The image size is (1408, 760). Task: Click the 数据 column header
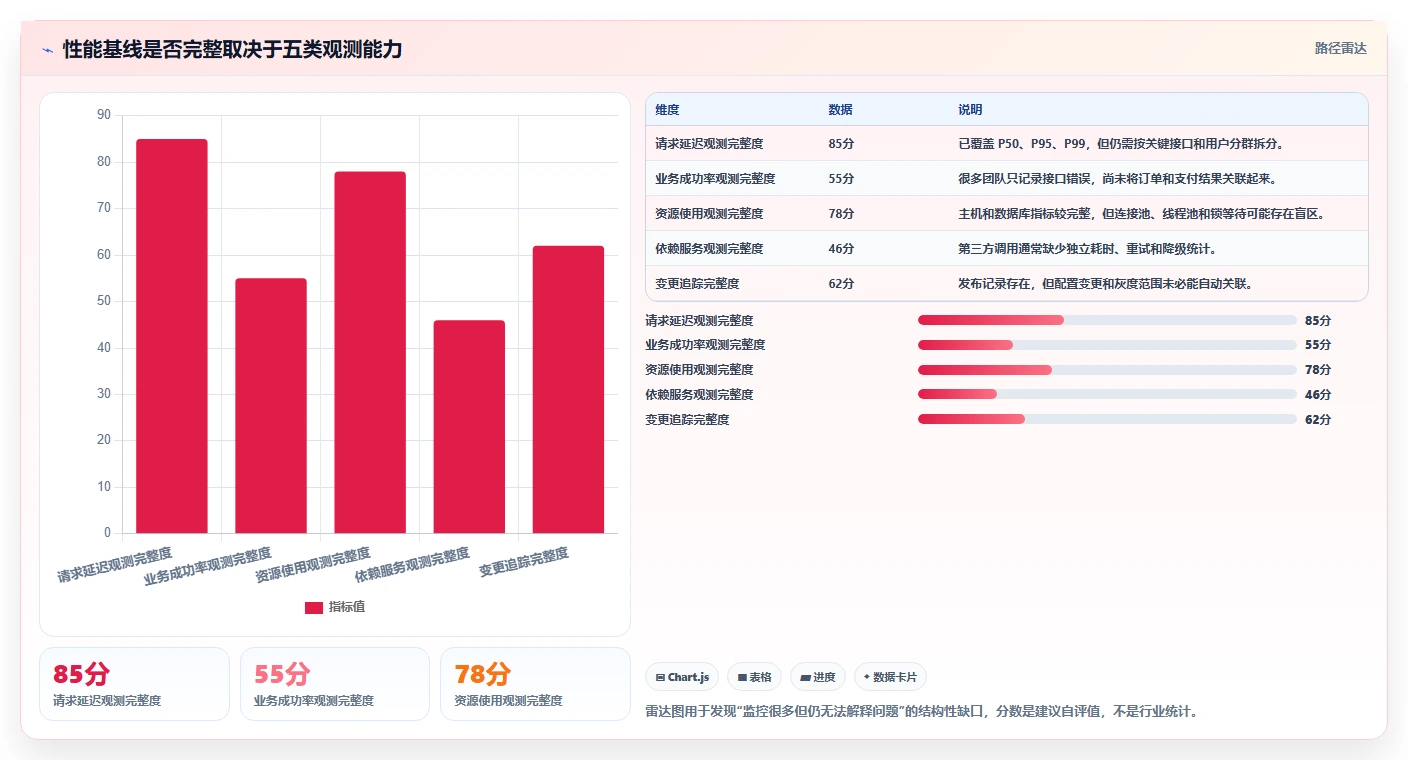point(841,110)
